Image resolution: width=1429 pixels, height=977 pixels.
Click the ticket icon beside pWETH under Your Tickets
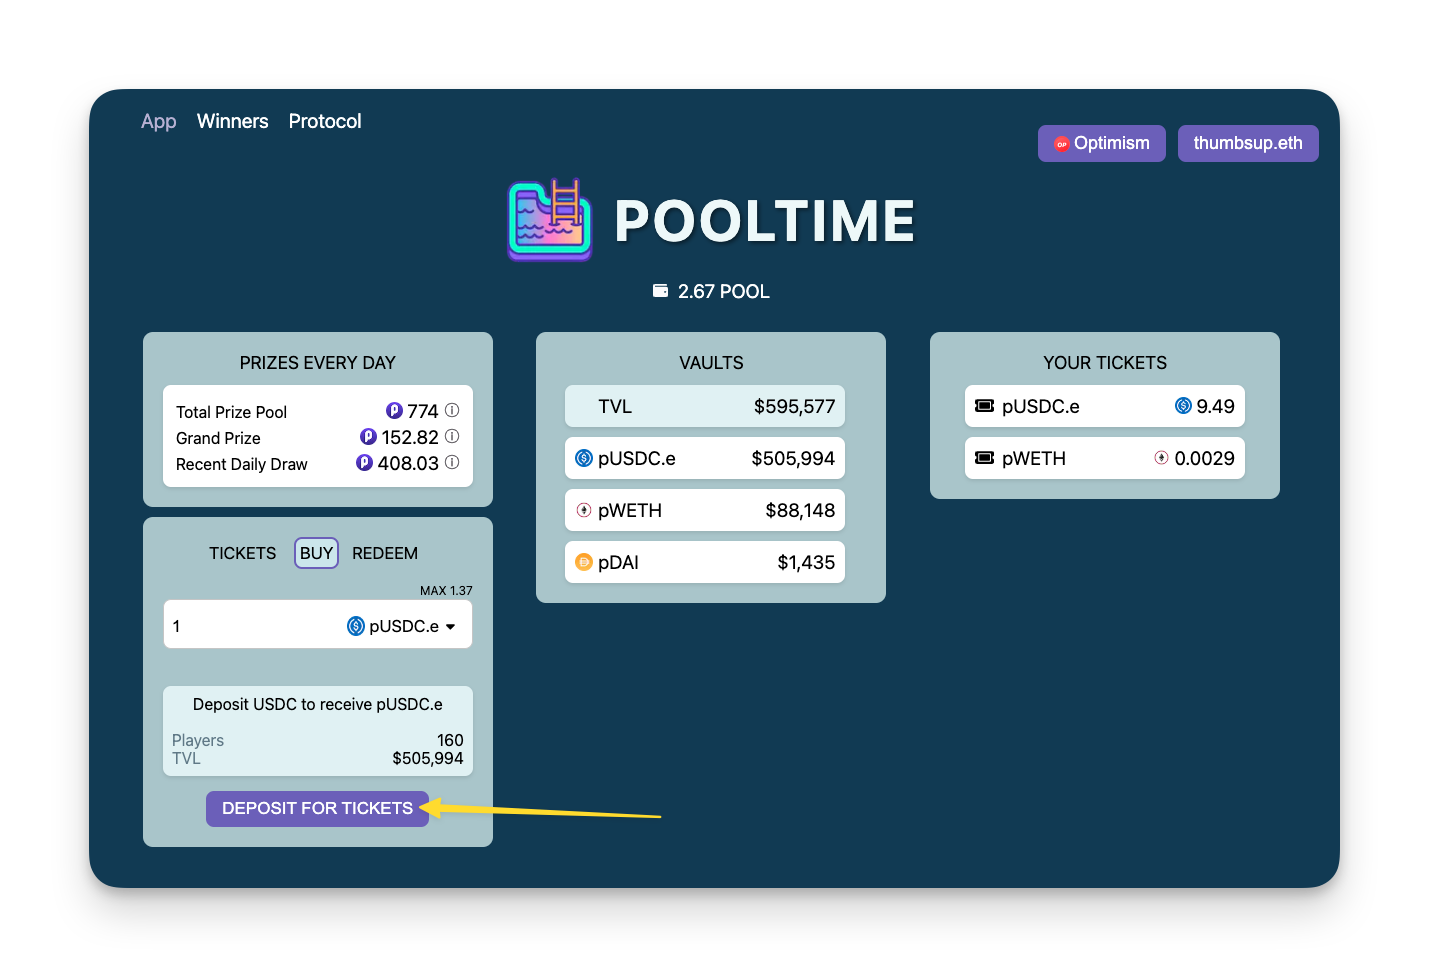tap(984, 458)
